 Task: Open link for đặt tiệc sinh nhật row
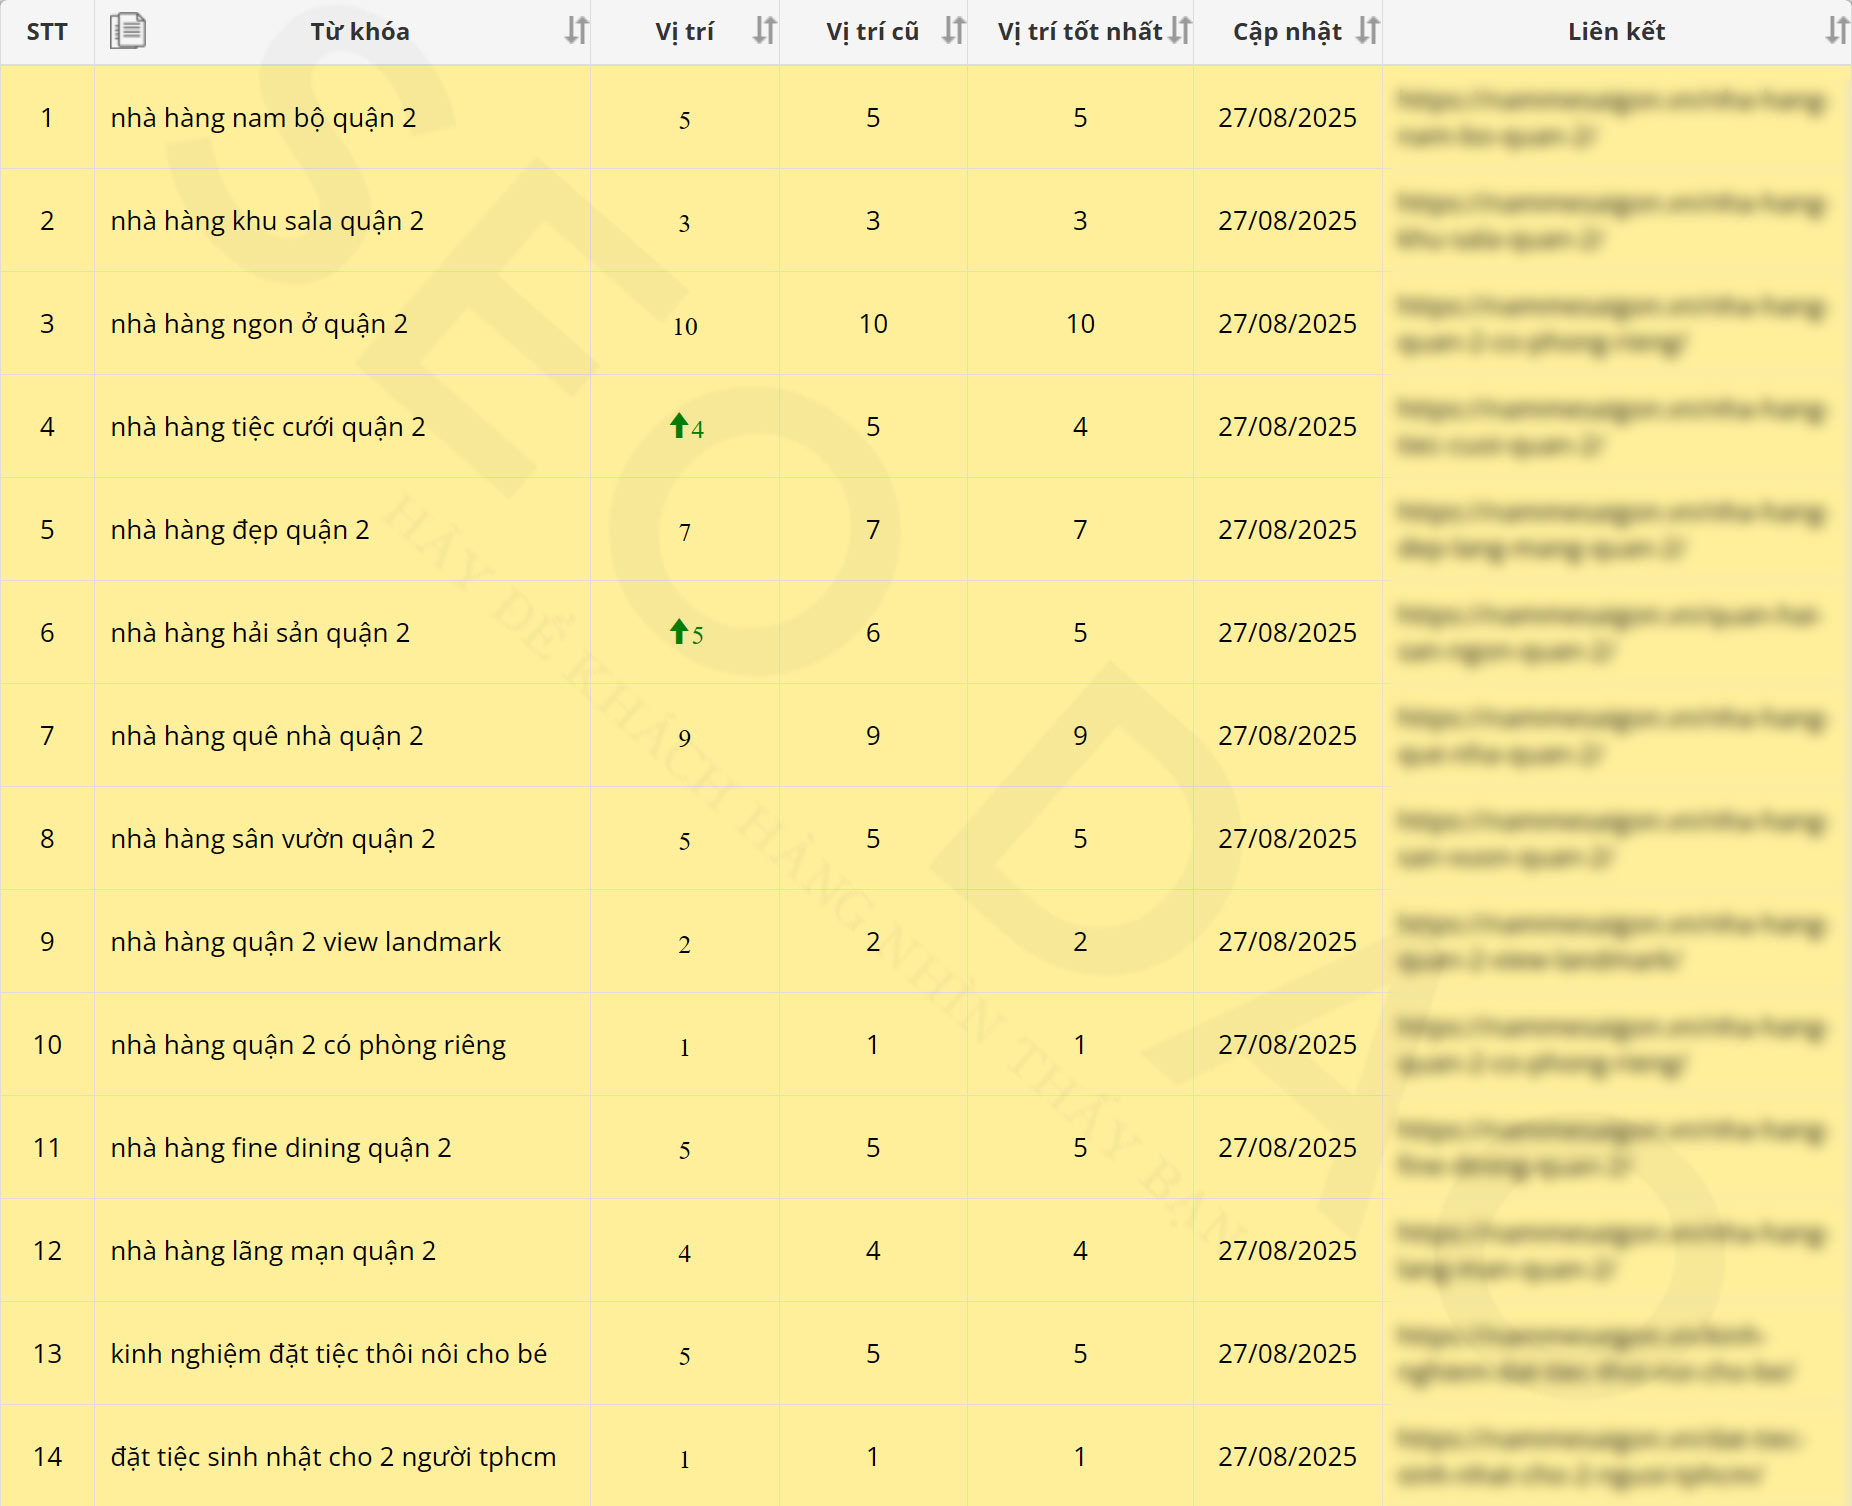pos(1598,1457)
